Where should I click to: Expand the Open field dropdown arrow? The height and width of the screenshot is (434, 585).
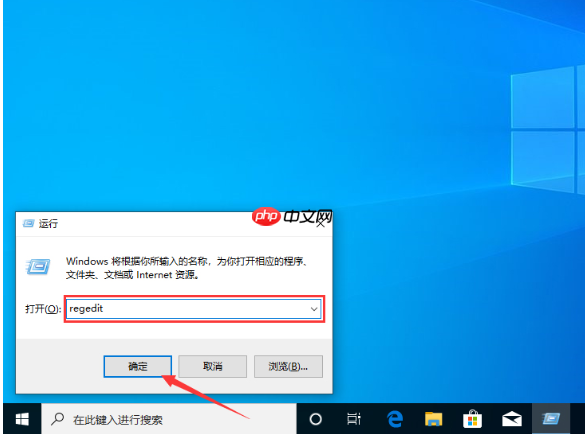[x=314, y=309]
